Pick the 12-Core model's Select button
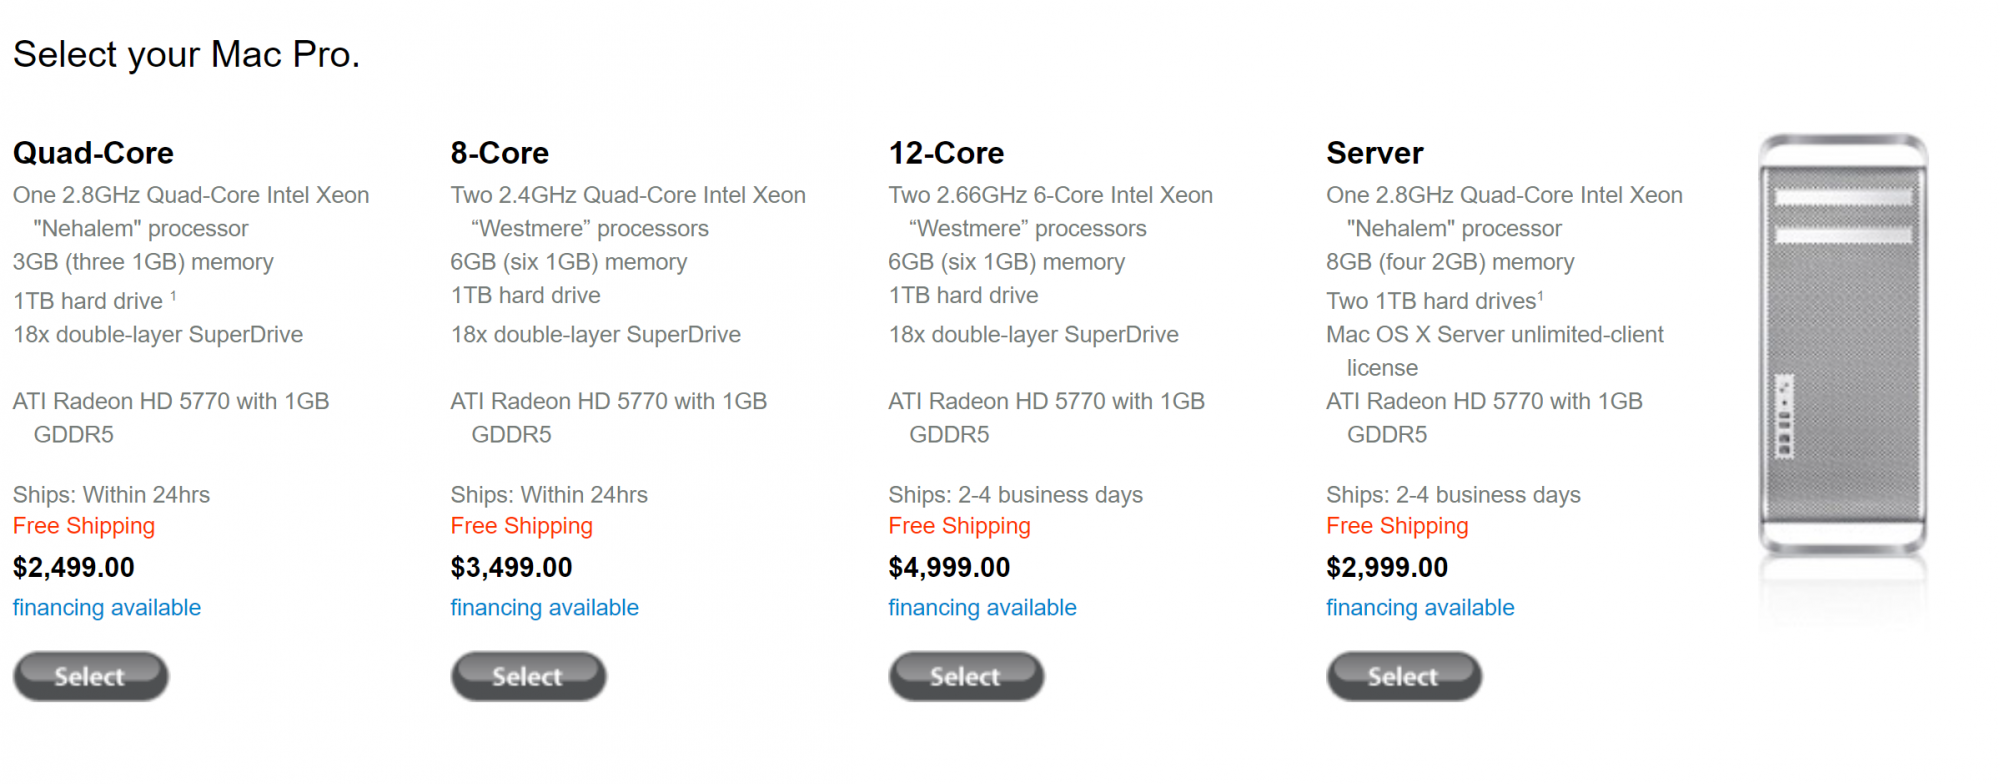Viewport: 2000px width, 784px height. click(x=967, y=677)
